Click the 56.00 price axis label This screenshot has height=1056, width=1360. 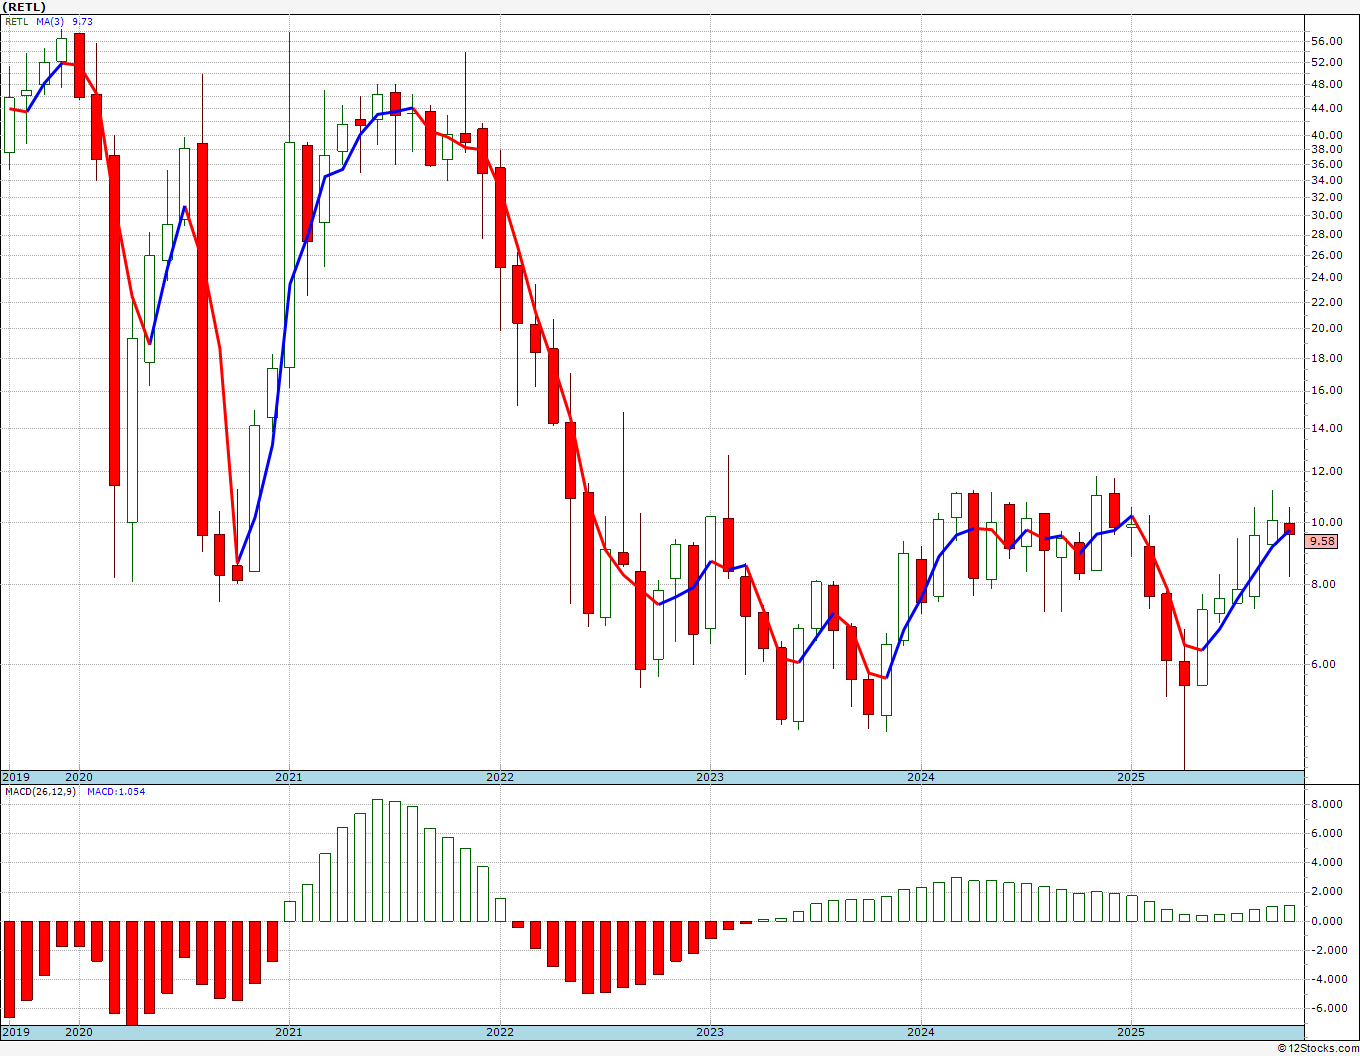pyautogui.click(x=1326, y=41)
